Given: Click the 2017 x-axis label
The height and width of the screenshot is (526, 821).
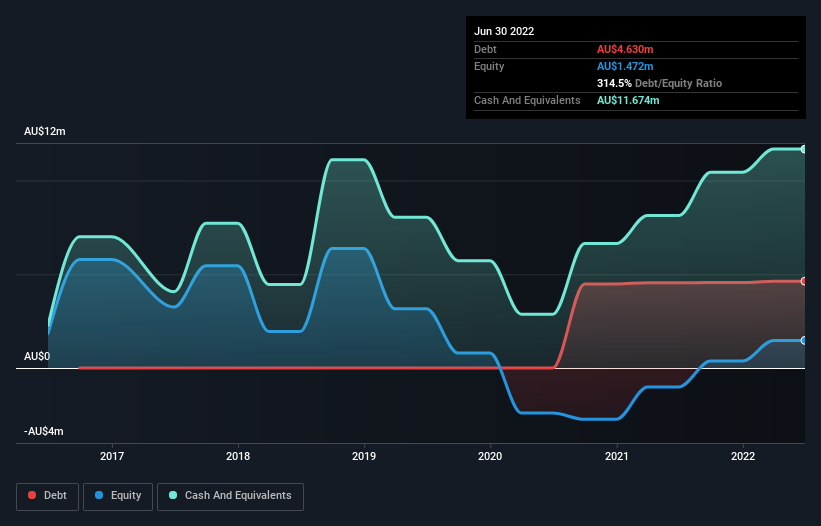Looking at the screenshot, I should [112, 456].
